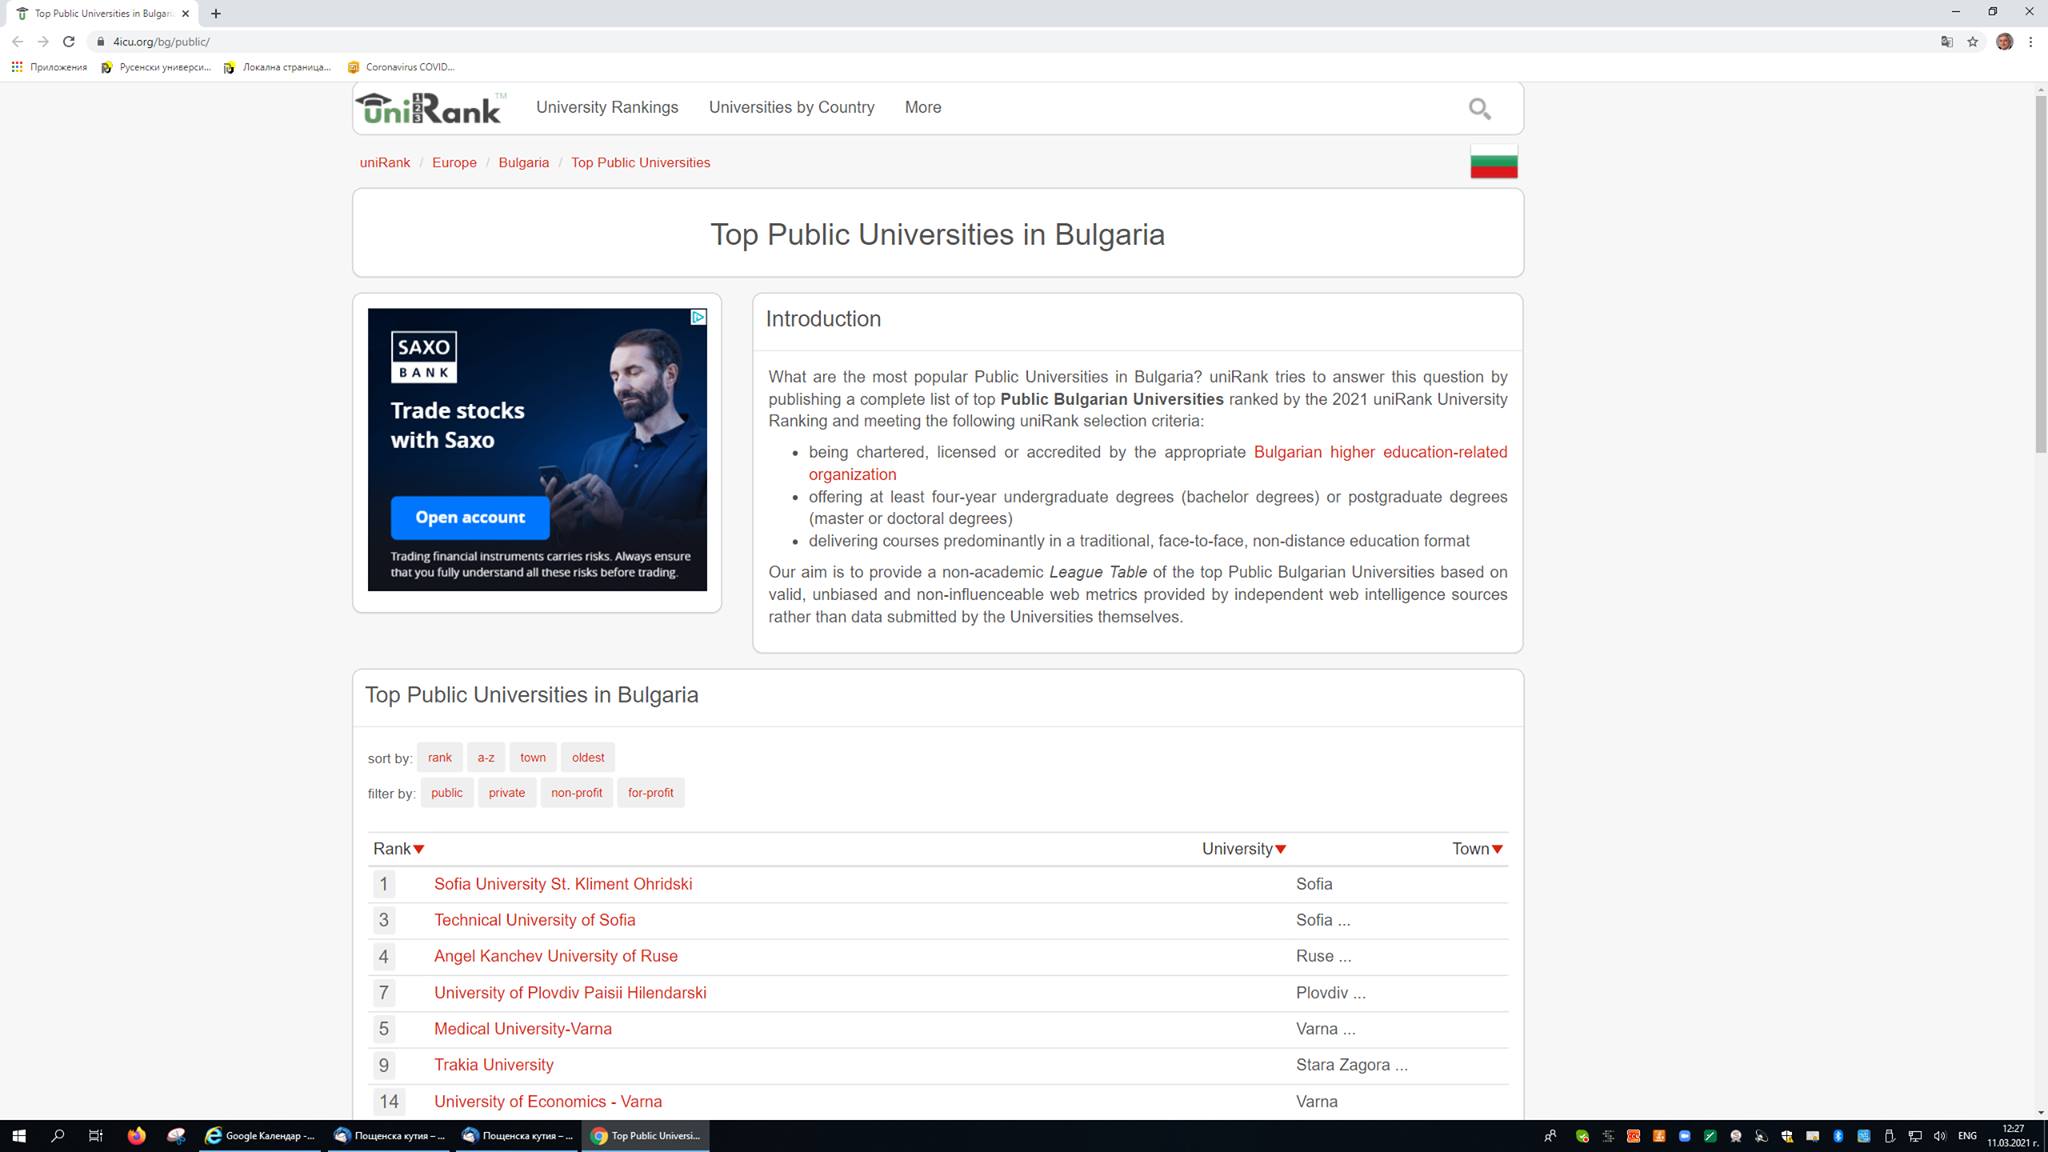This screenshot has height=1152, width=2048.
Task: Sort table using Rank column arrow
Action: [419, 849]
